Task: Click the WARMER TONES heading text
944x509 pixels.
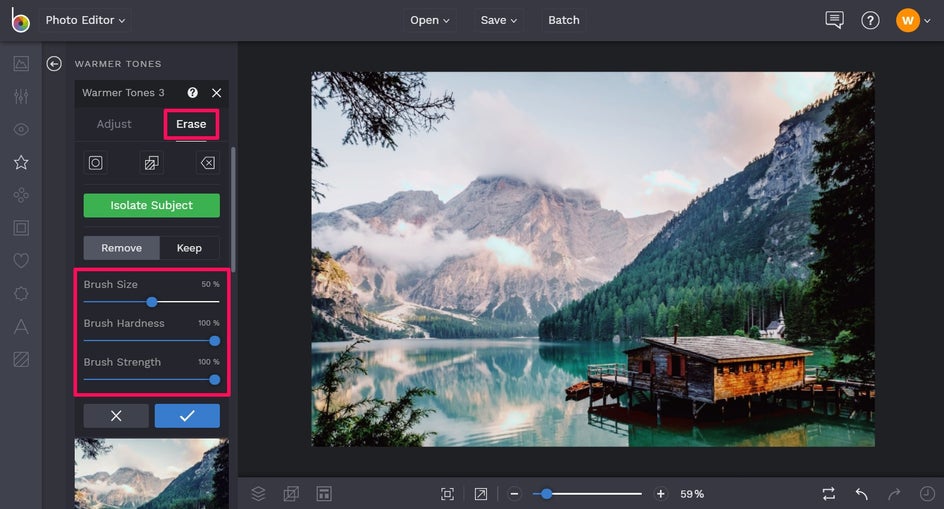Action: point(118,64)
